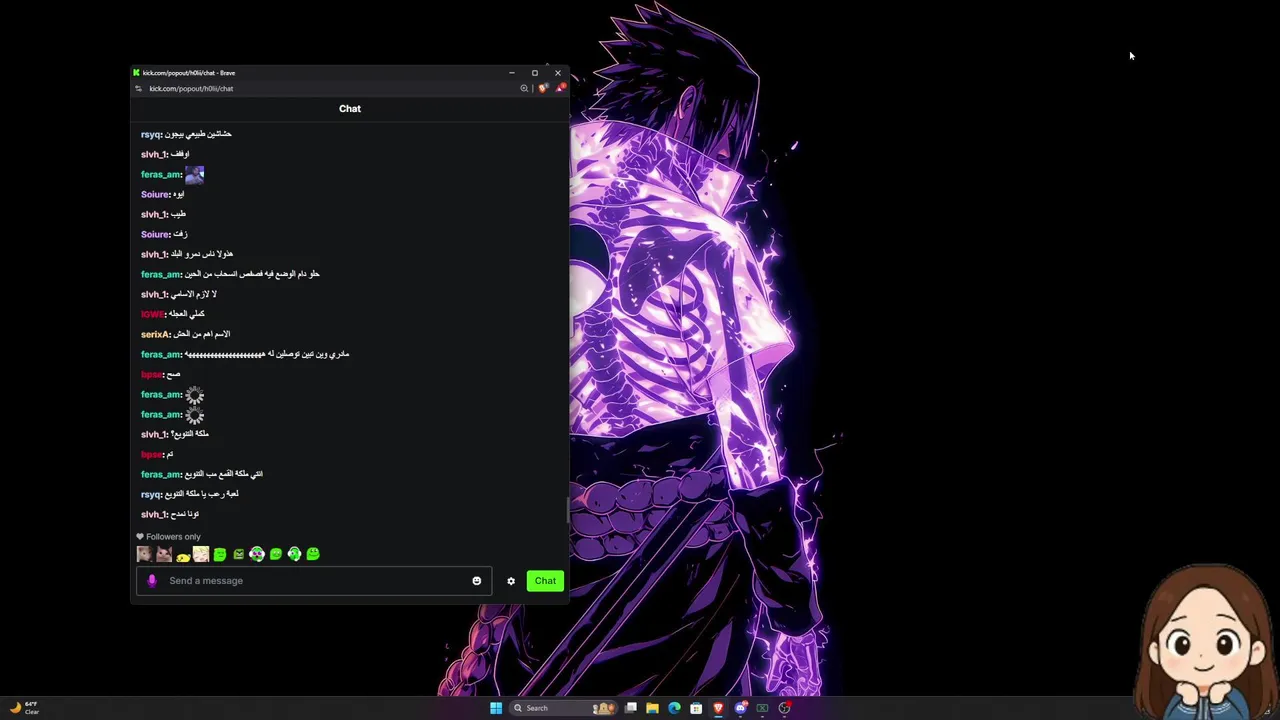The width and height of the screenshot is (1280, 720).
Task: Click the green Chat send button
Action: [545, 581]
